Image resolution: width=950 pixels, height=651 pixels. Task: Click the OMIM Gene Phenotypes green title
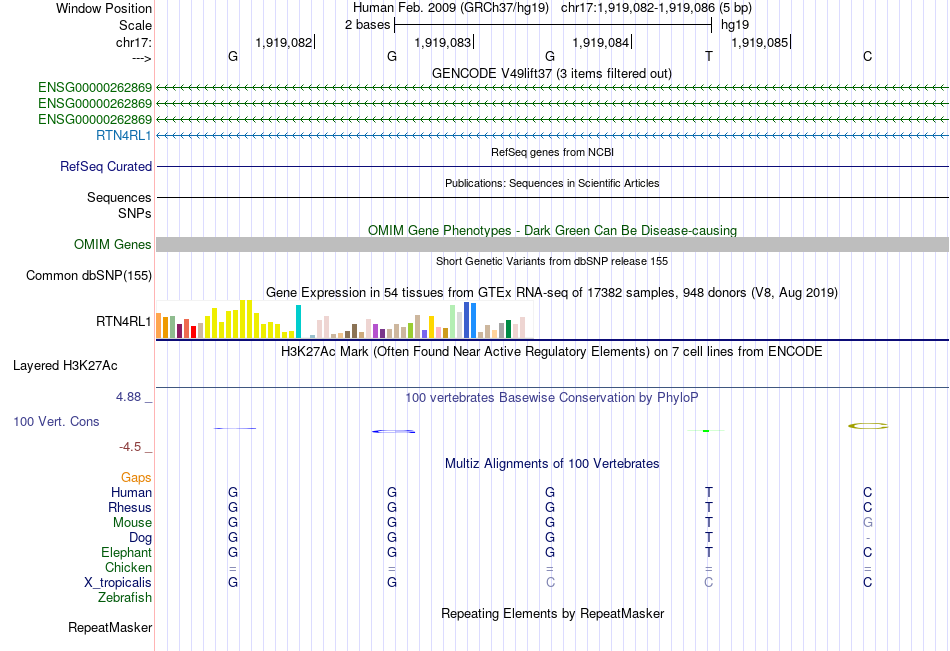pyautogui.click(x=553, y=230)
